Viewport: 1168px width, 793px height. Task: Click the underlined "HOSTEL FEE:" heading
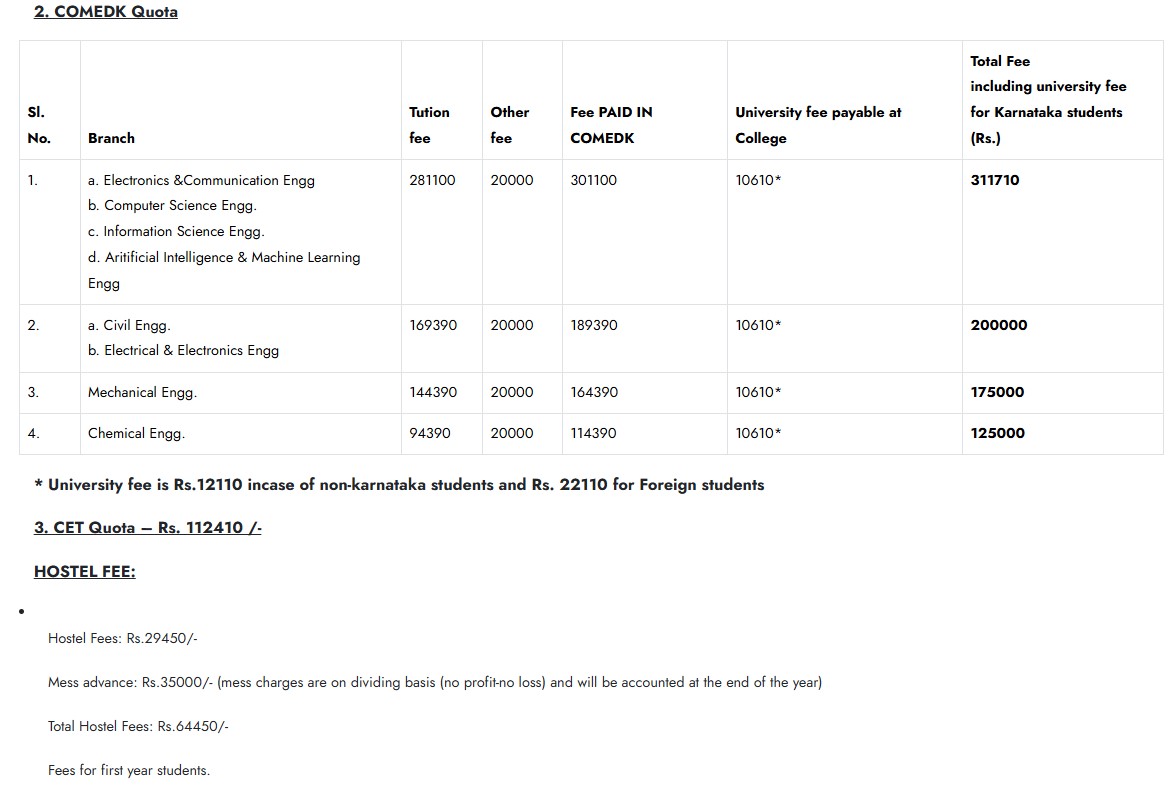84,571
